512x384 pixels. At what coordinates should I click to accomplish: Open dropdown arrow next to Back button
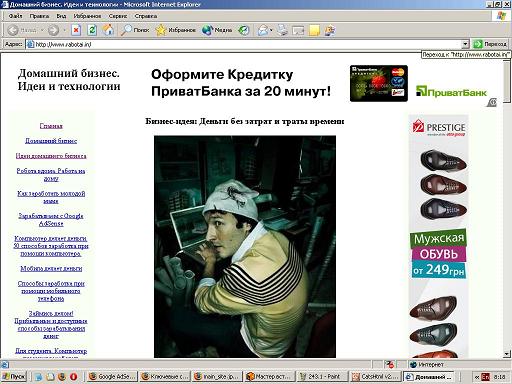click(42, 30)
